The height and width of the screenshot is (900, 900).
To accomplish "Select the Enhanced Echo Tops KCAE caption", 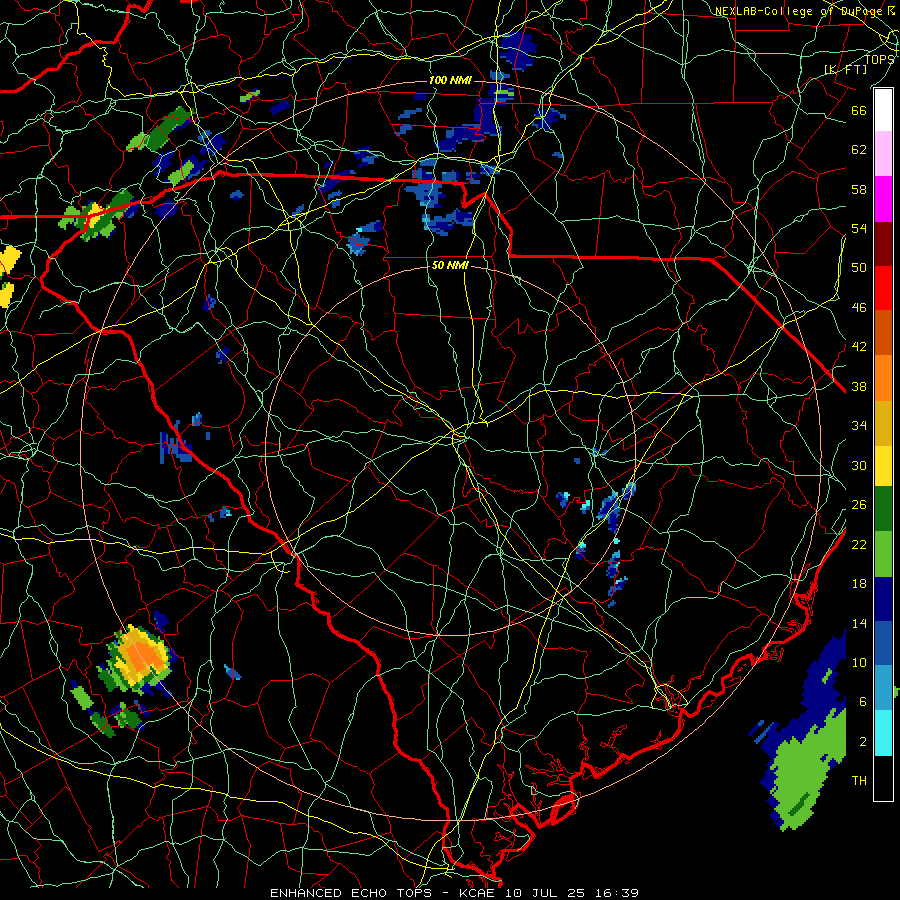I will pos(454,893).
